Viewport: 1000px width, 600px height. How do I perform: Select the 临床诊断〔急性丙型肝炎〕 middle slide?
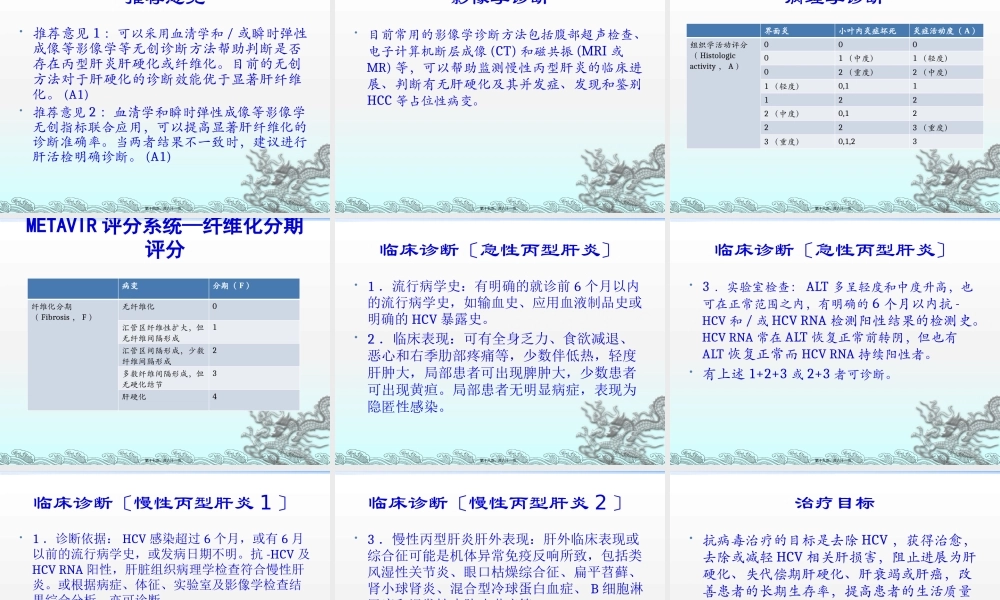(500, 340)
